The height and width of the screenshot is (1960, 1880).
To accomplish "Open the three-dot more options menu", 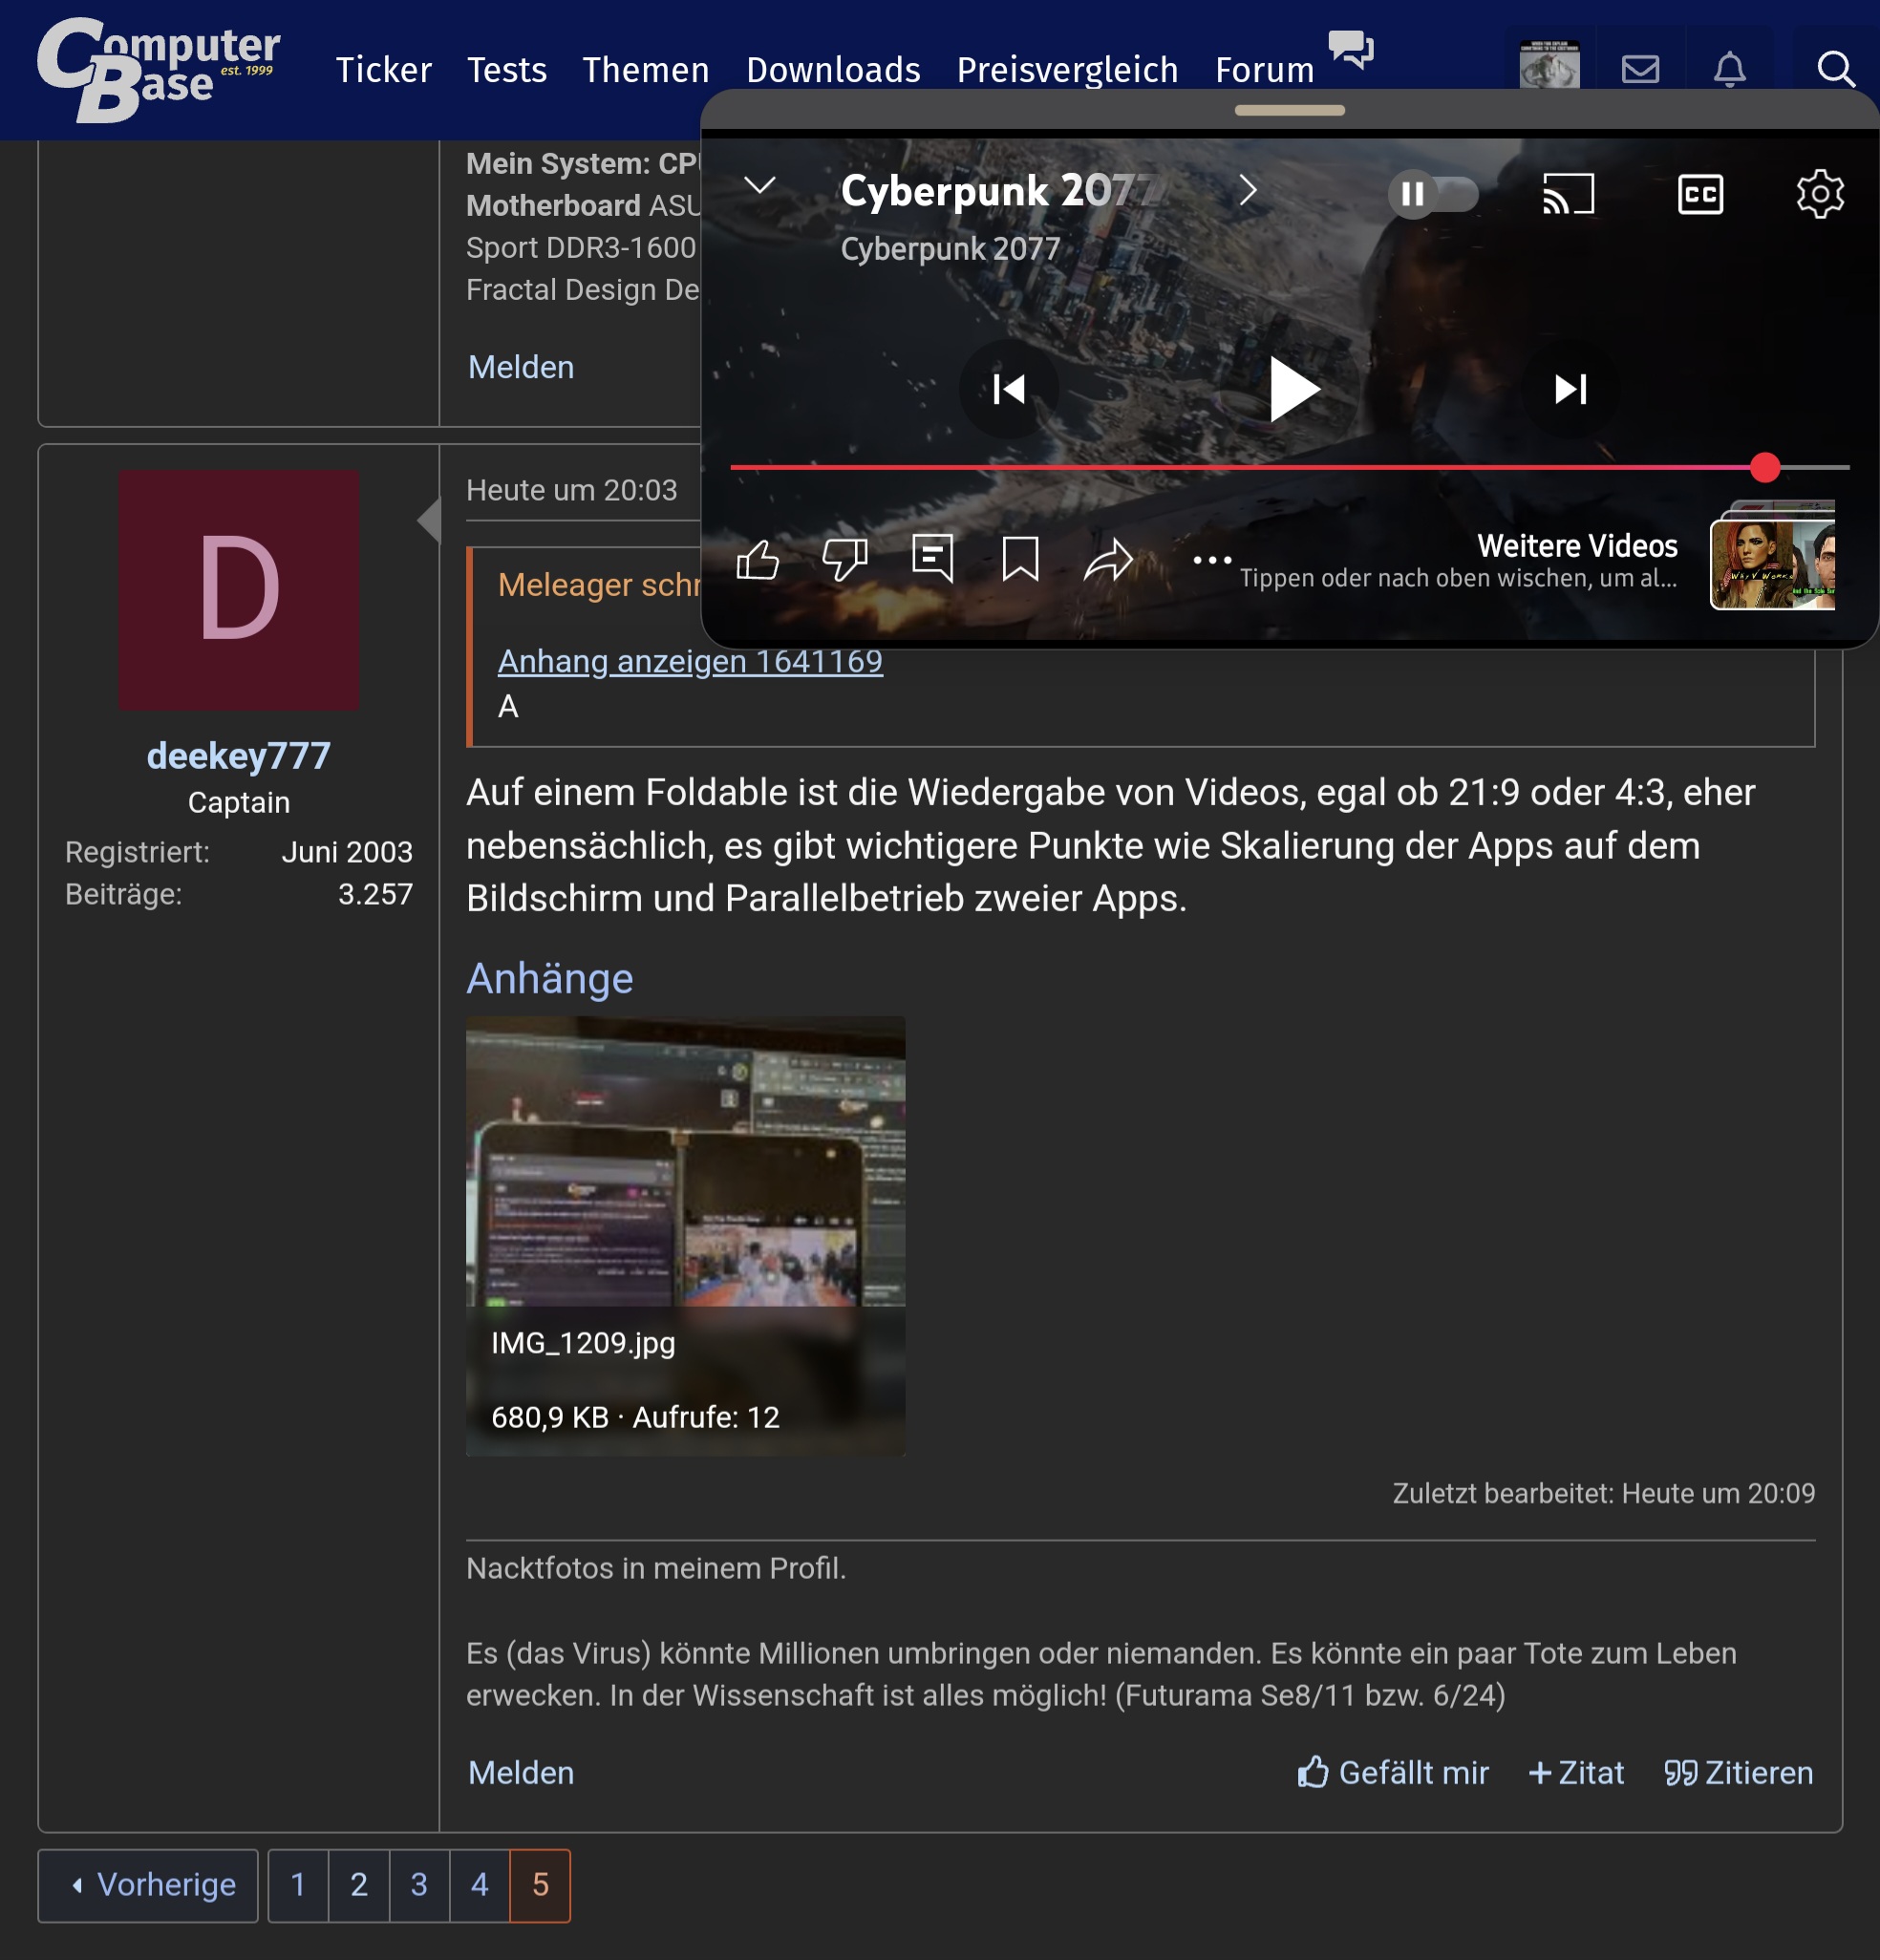I will point(1211,560).
